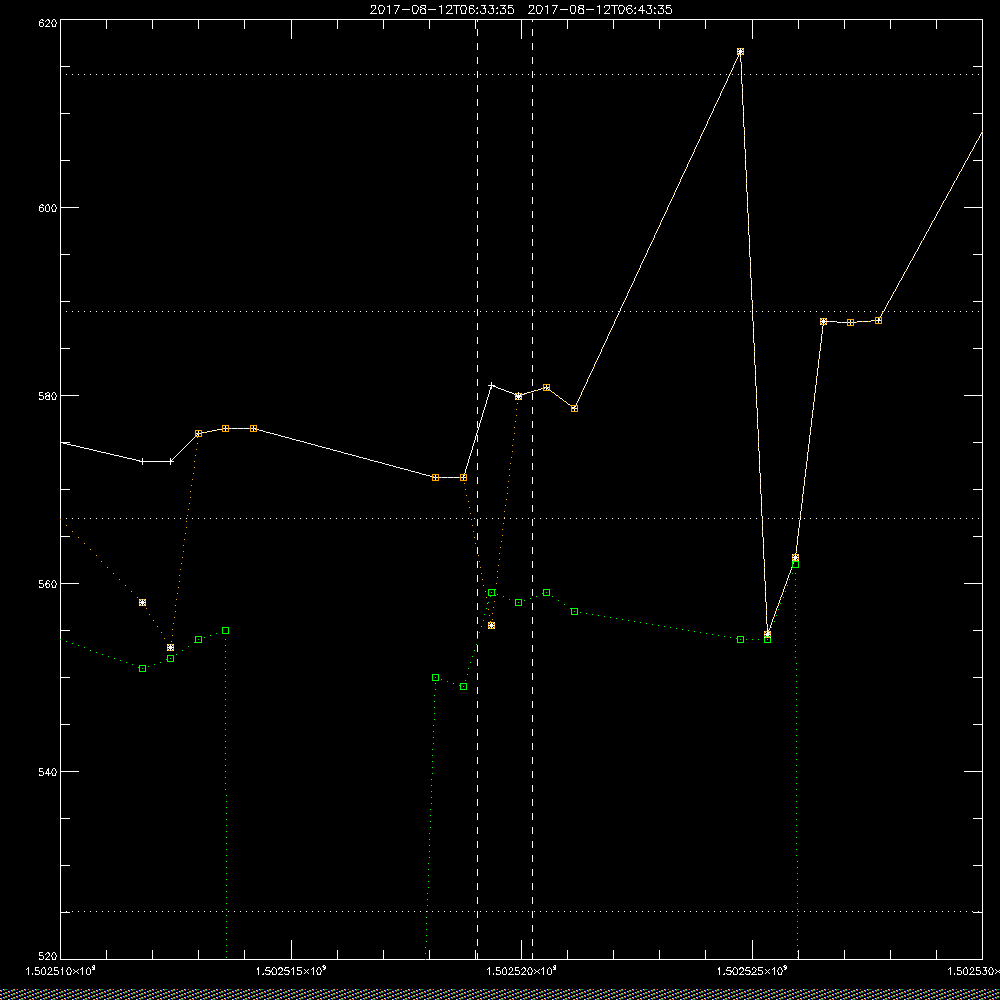This screenshot has height=1000, width=1000.
Task: Click the 1.502520×10⁹ x-axis label
Action: click(522, 971)
